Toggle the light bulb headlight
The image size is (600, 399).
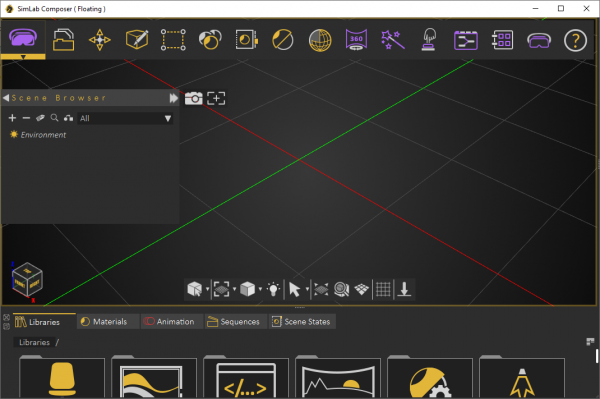273,289
